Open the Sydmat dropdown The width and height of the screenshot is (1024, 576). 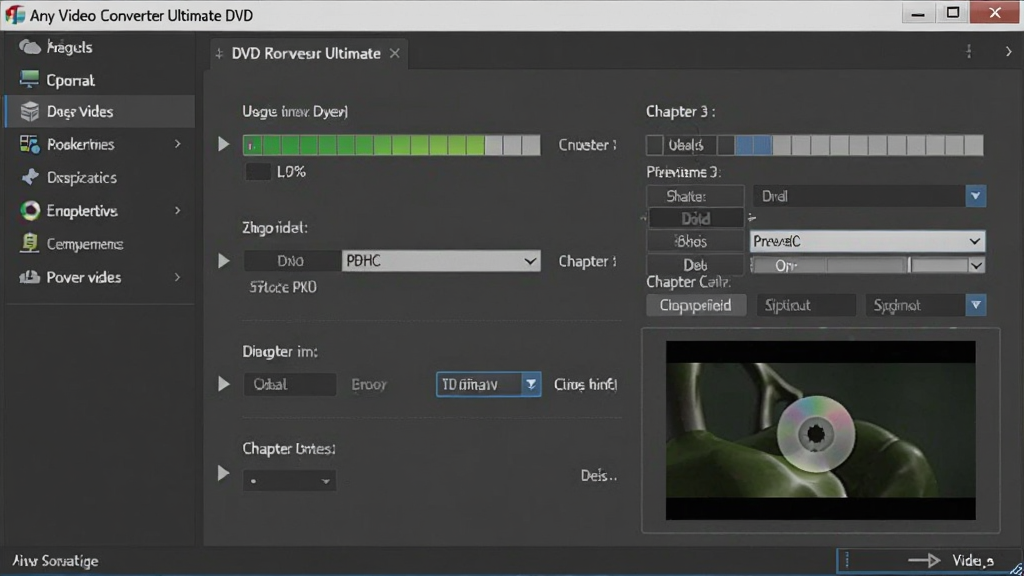click(925, 305)
